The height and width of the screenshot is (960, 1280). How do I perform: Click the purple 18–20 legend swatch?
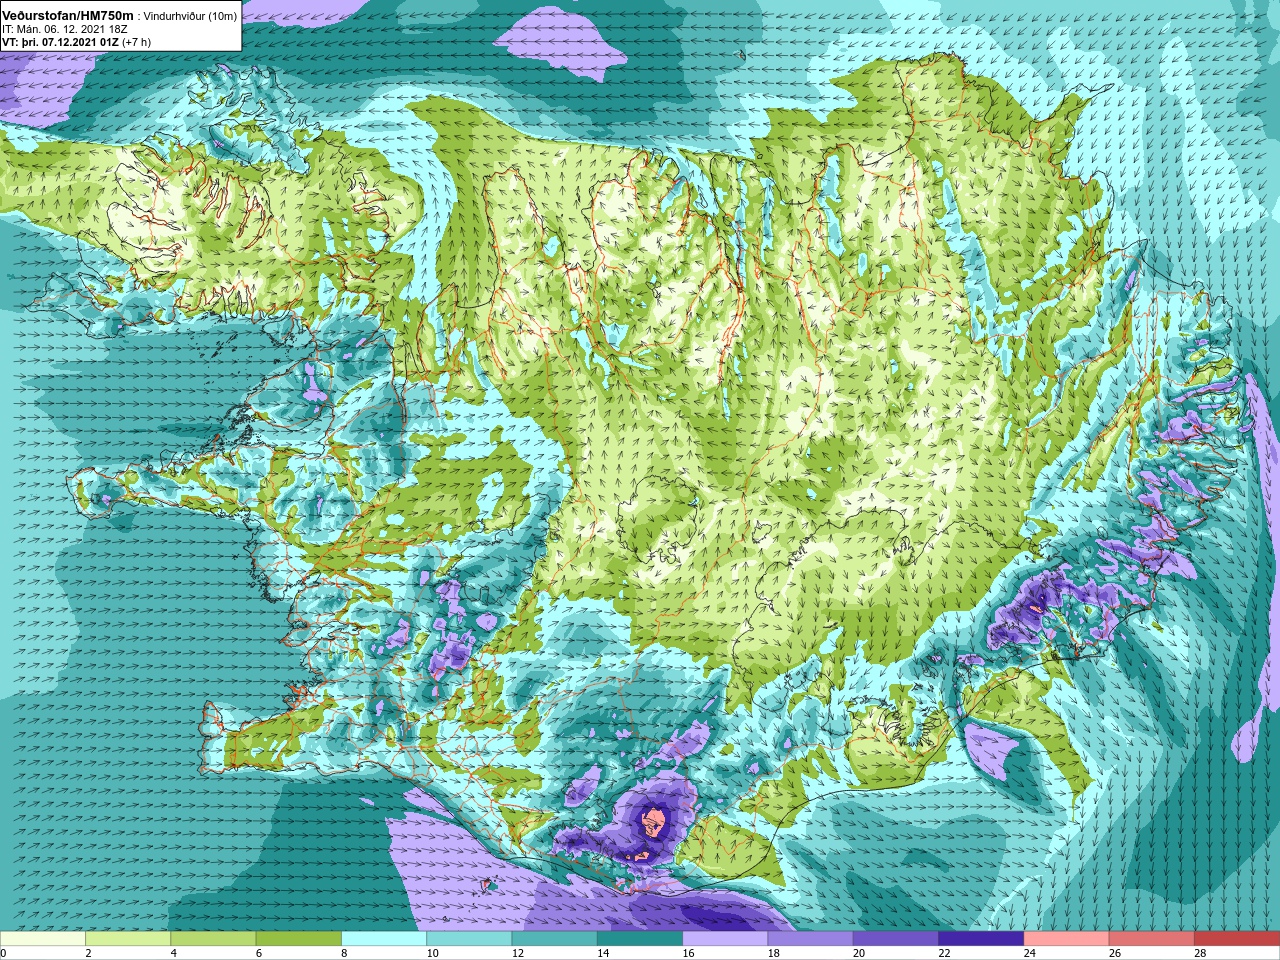point(811,939)
